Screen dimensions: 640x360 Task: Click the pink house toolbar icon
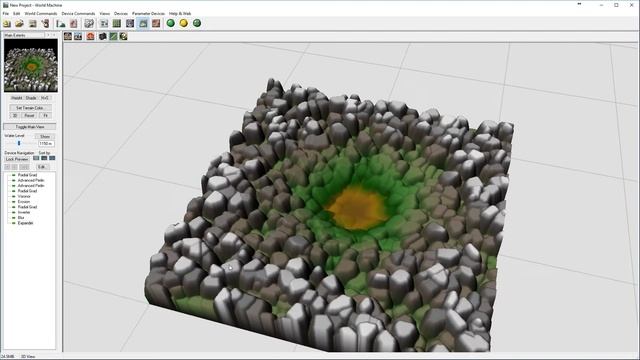(x=73, y=24)
